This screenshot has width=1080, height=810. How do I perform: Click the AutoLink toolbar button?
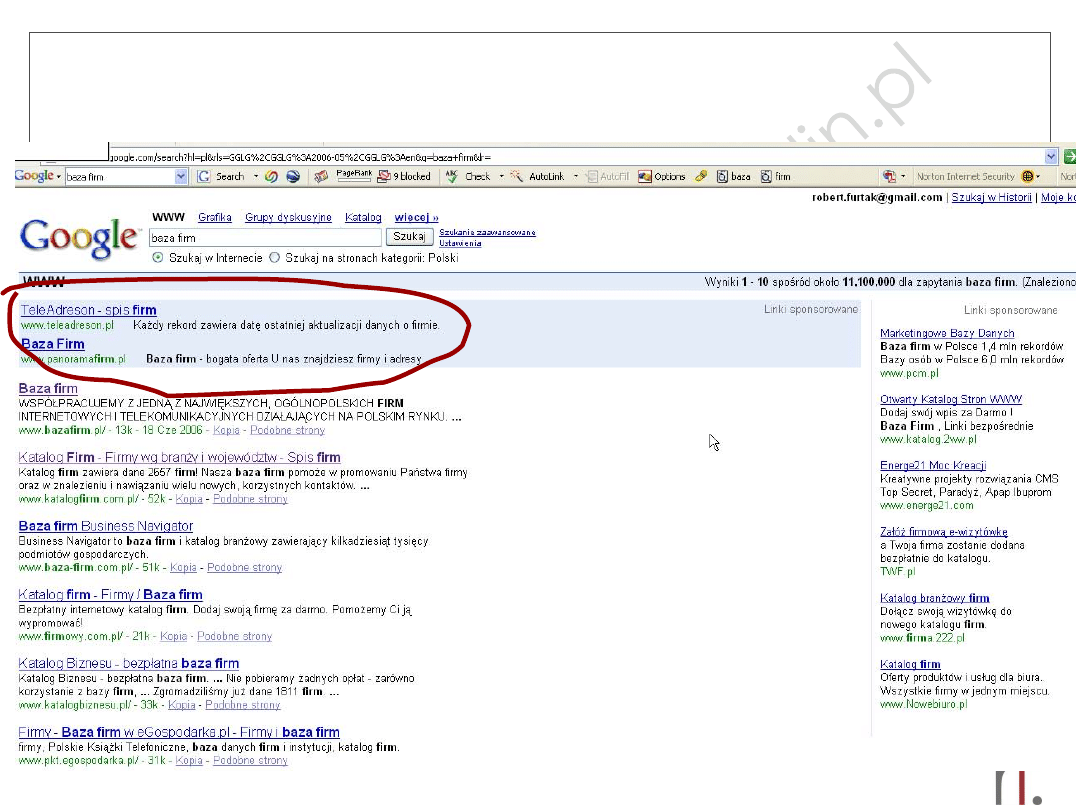tap(538, 177)
